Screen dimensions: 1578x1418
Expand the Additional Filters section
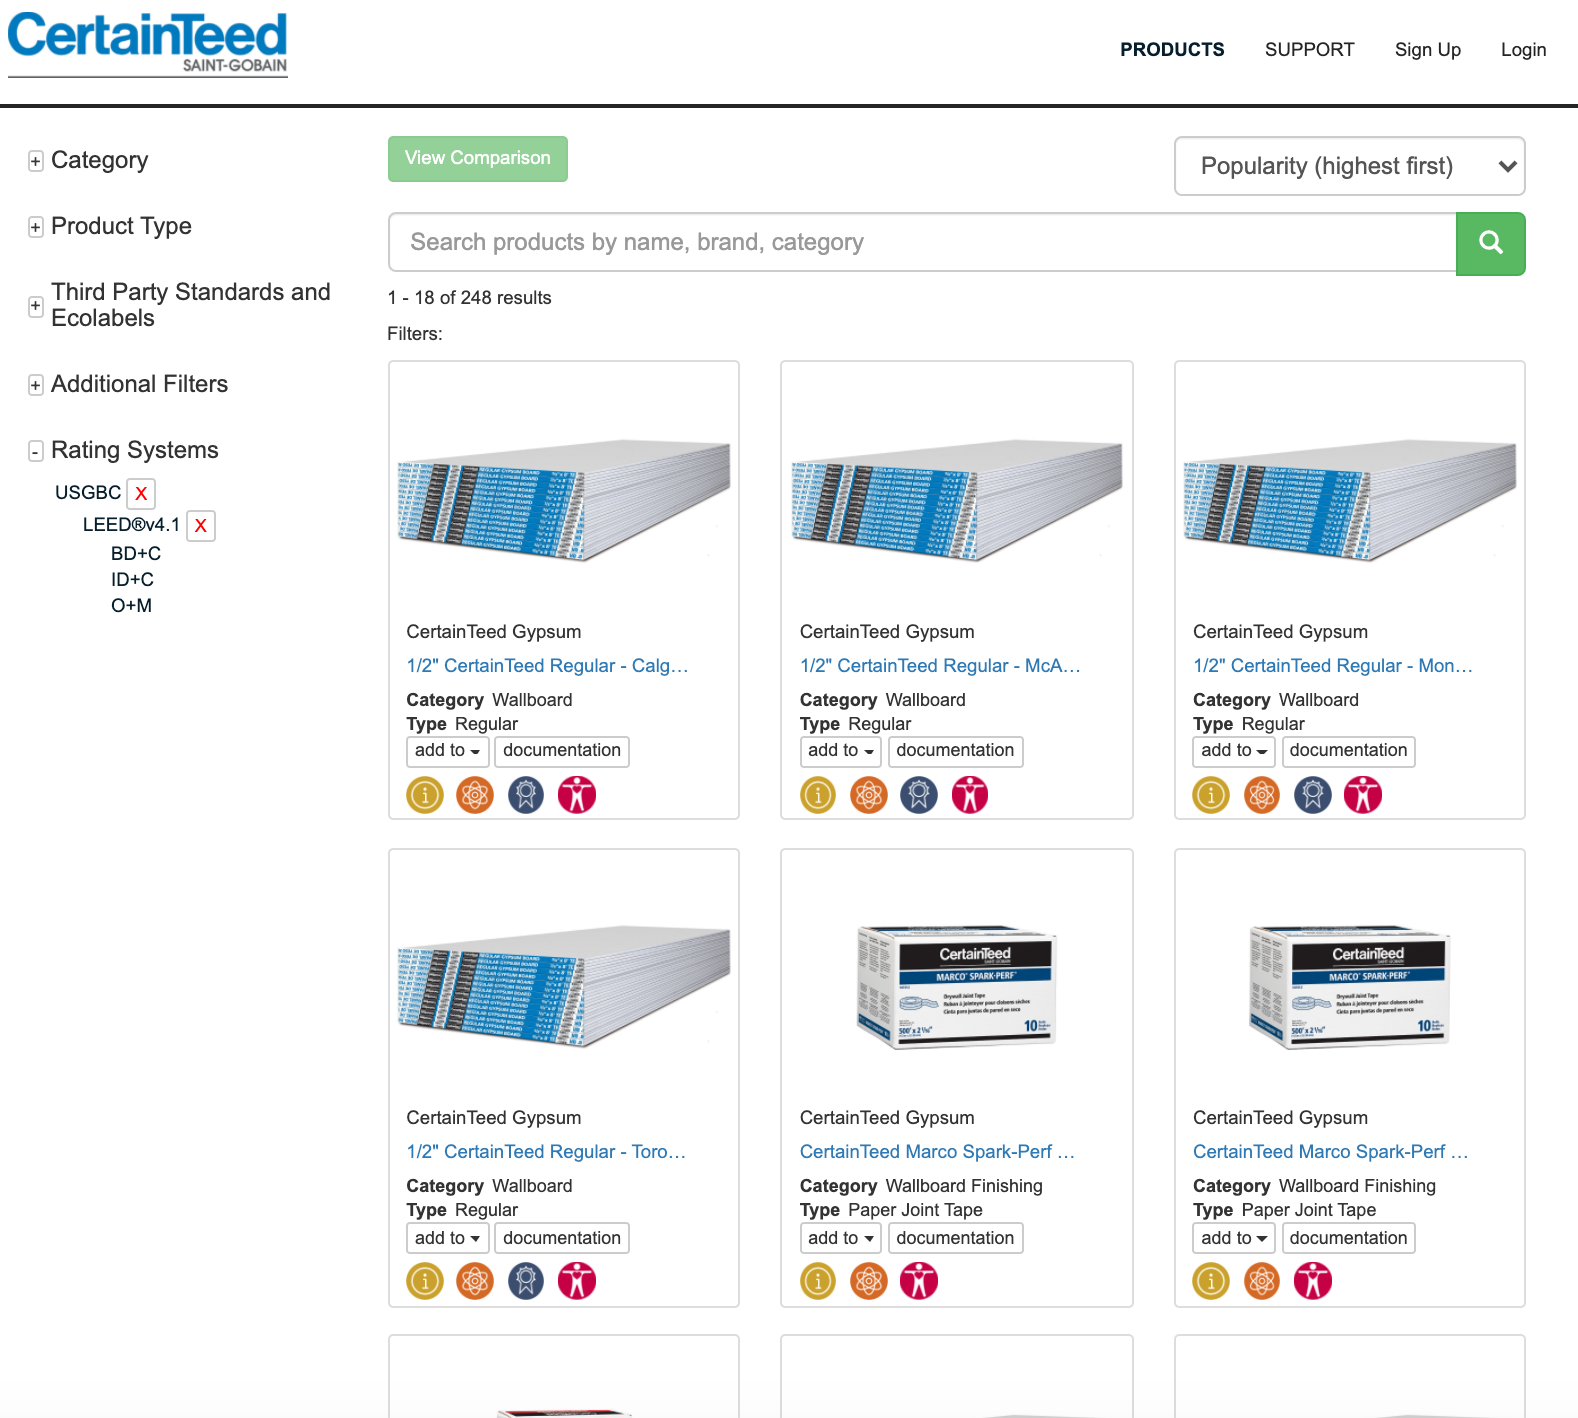pyautogui.click(x=36, y=385)
